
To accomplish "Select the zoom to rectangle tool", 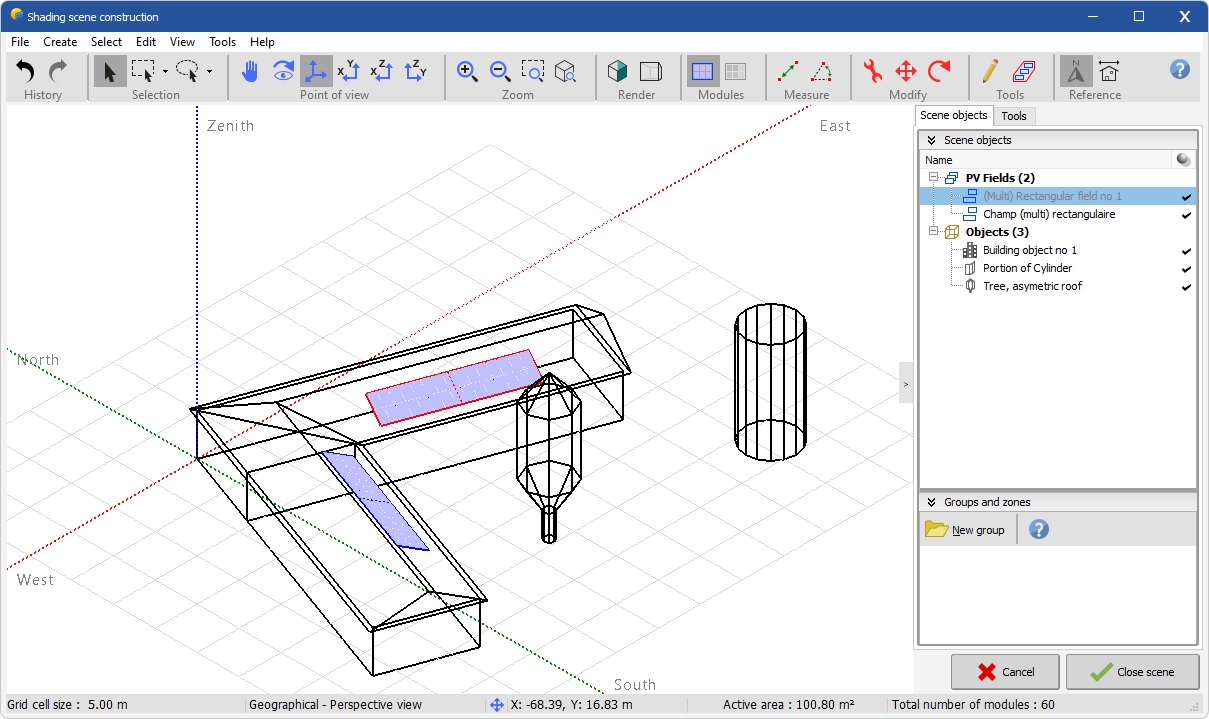I will pos(533,71).
